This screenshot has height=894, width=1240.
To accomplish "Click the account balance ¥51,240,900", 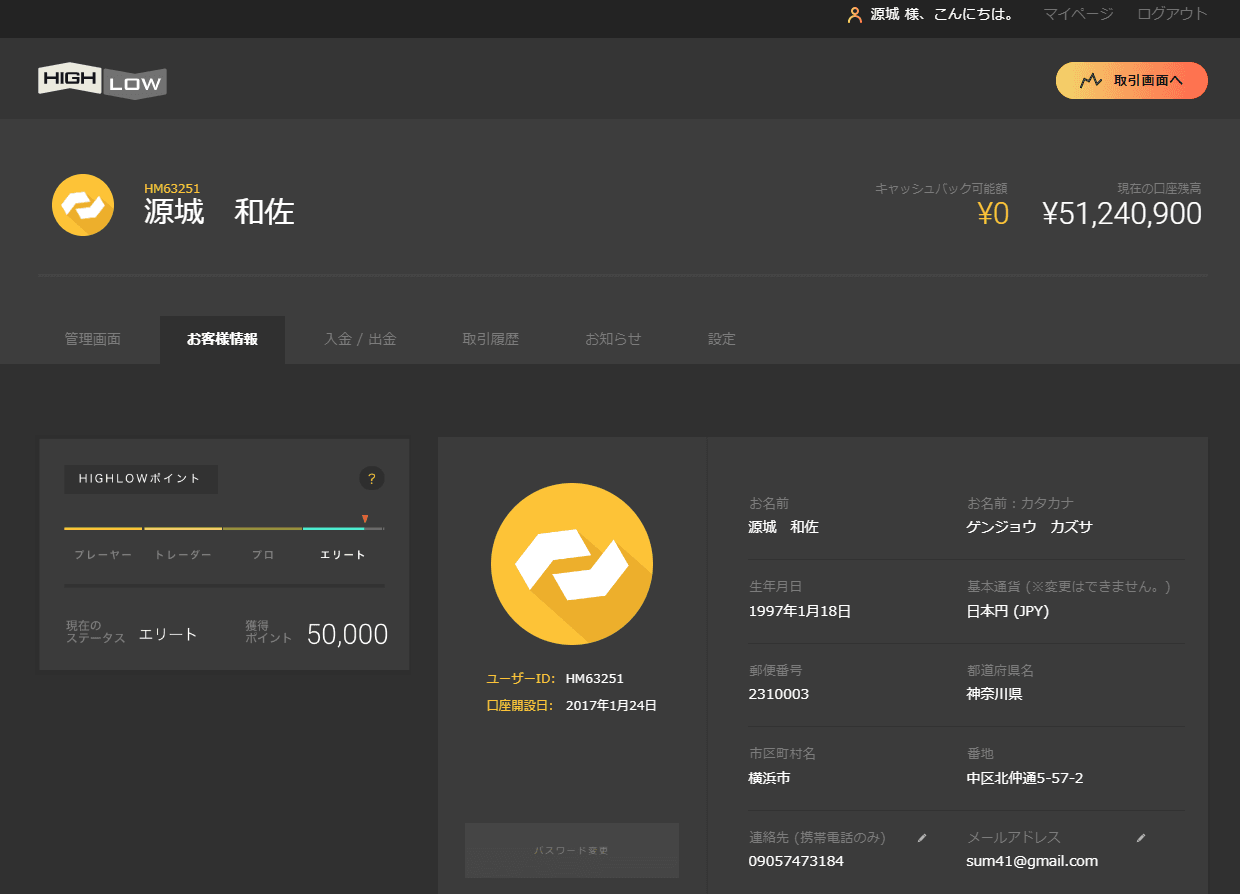I will (x=1122, y=213).
